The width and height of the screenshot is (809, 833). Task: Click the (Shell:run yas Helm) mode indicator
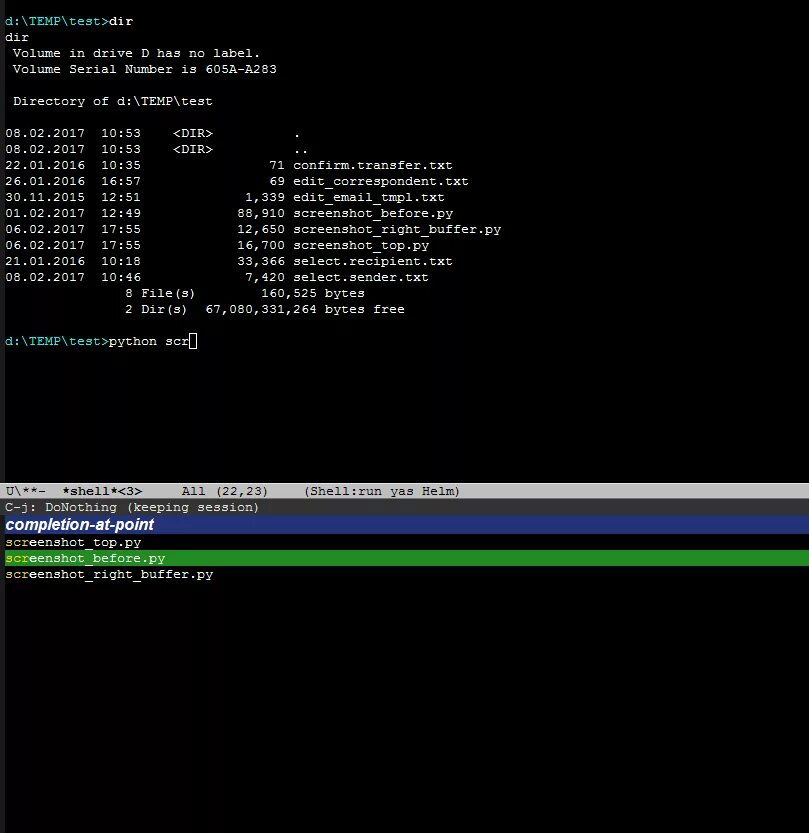[382, 491]
